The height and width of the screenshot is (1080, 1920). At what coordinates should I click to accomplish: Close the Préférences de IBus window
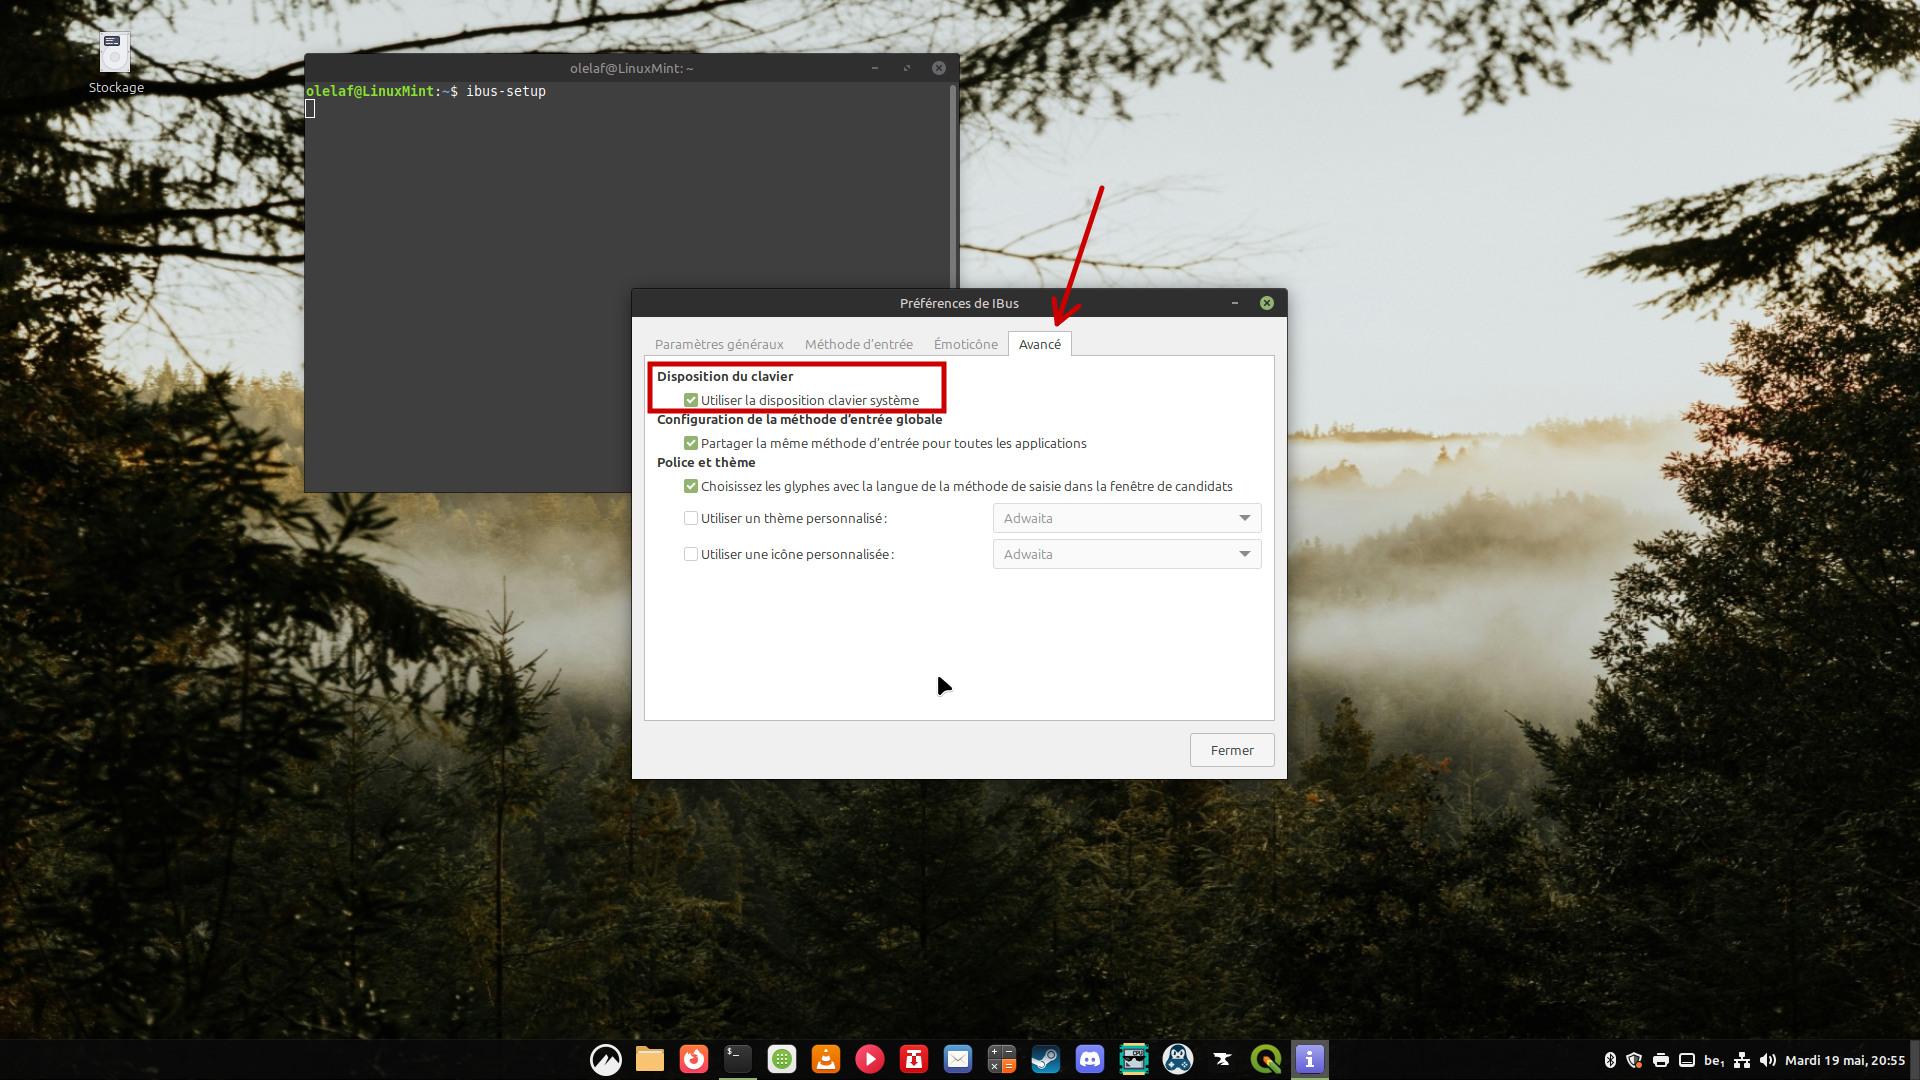pyautogui.click(x=1267, y=303)
